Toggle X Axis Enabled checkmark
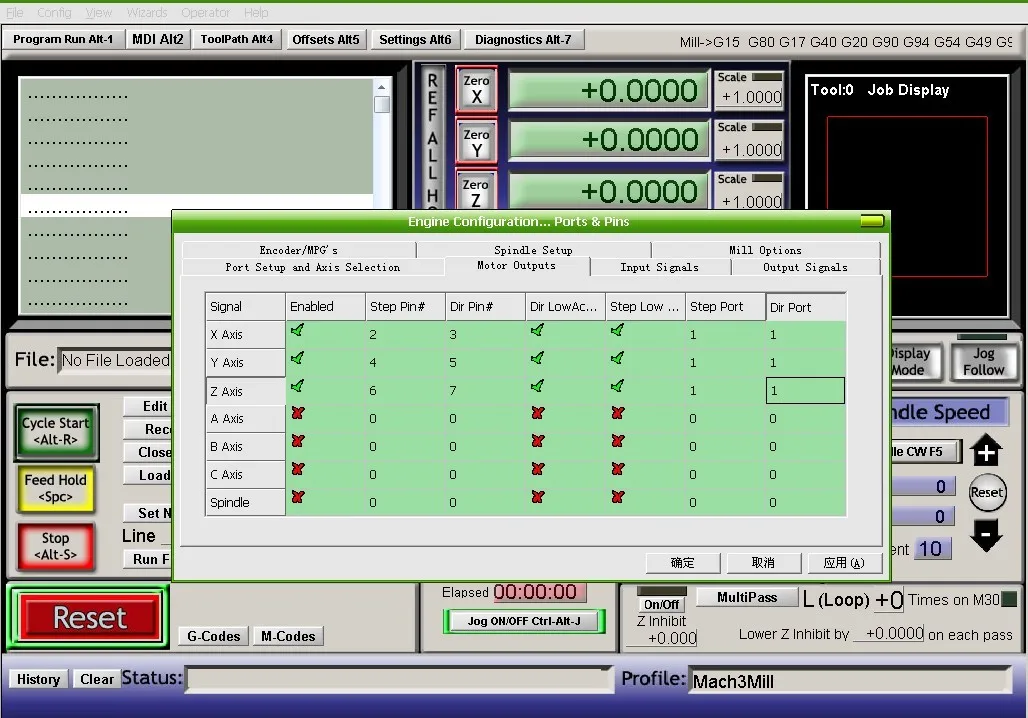 (297, 330)
